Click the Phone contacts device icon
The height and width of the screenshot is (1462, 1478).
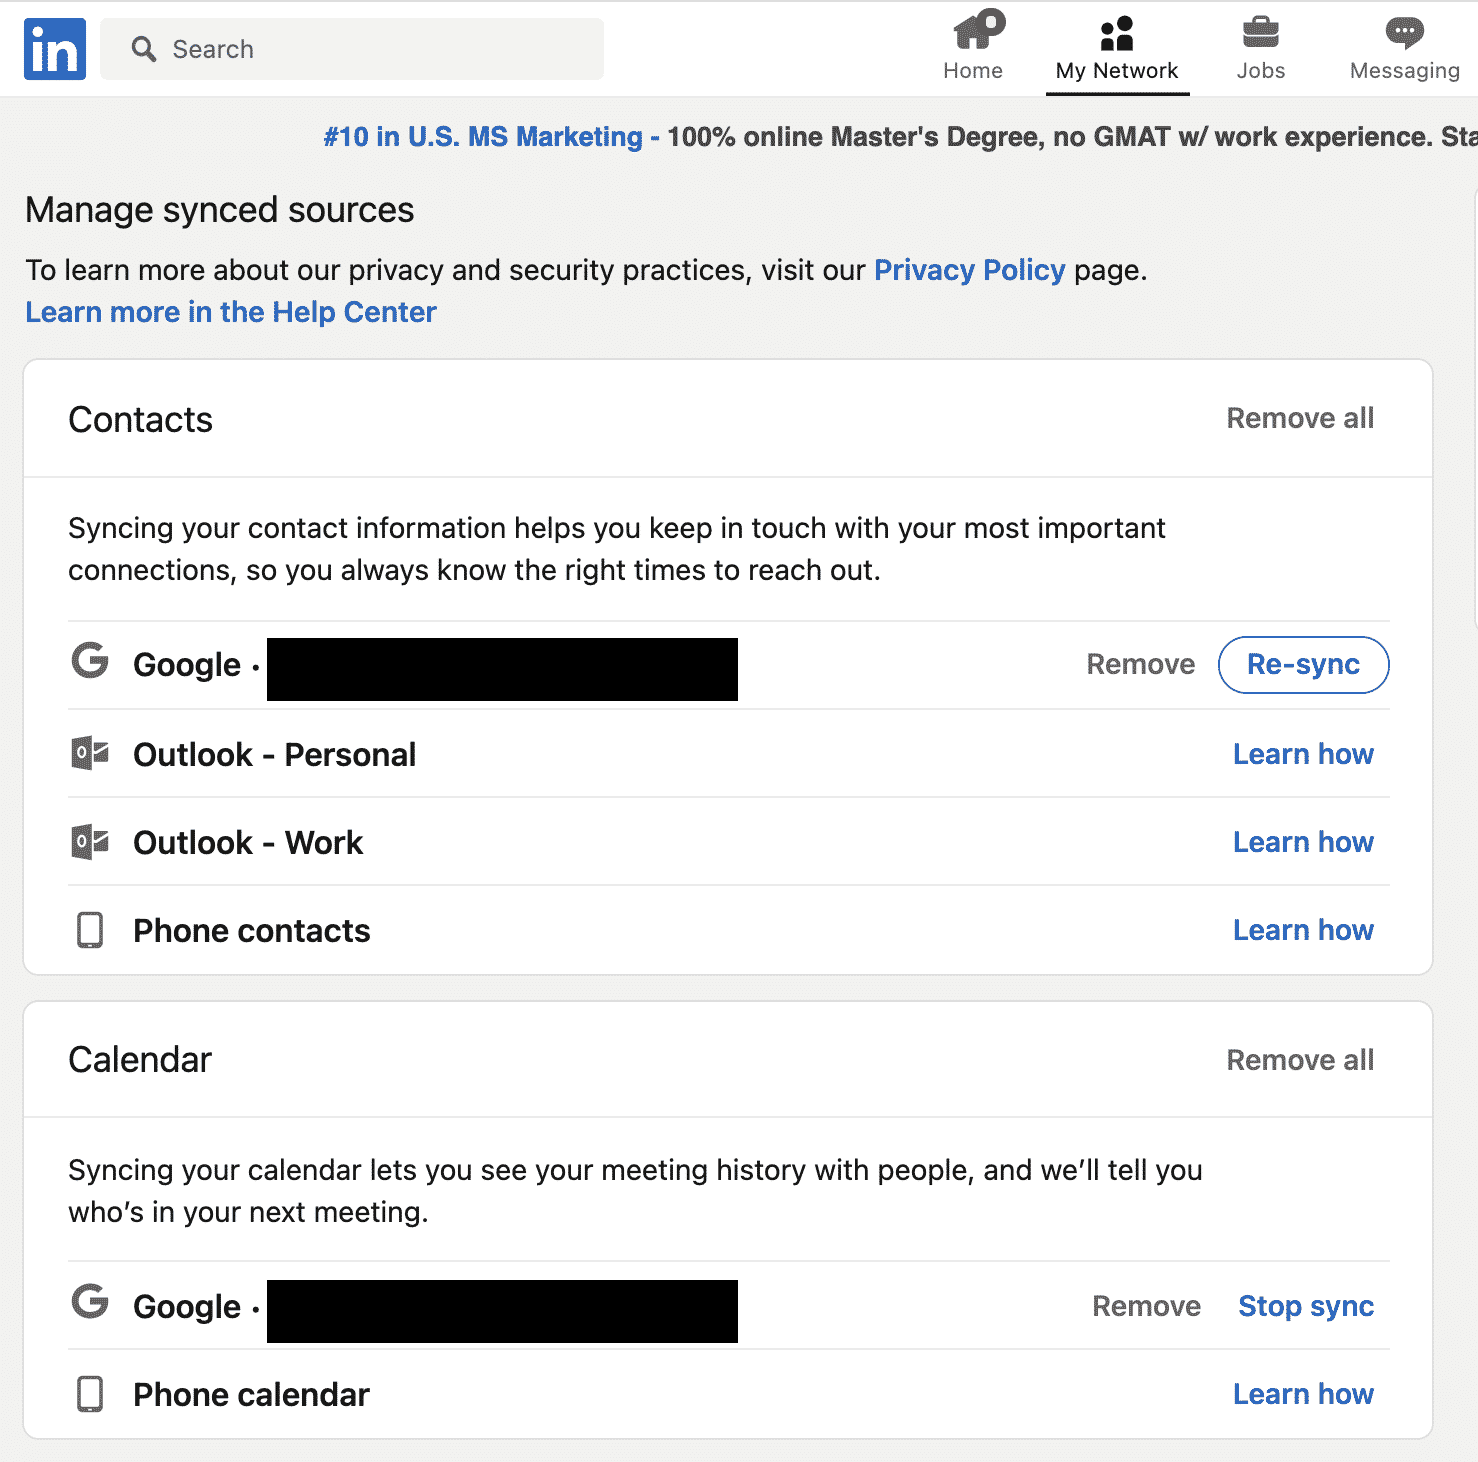90,930
